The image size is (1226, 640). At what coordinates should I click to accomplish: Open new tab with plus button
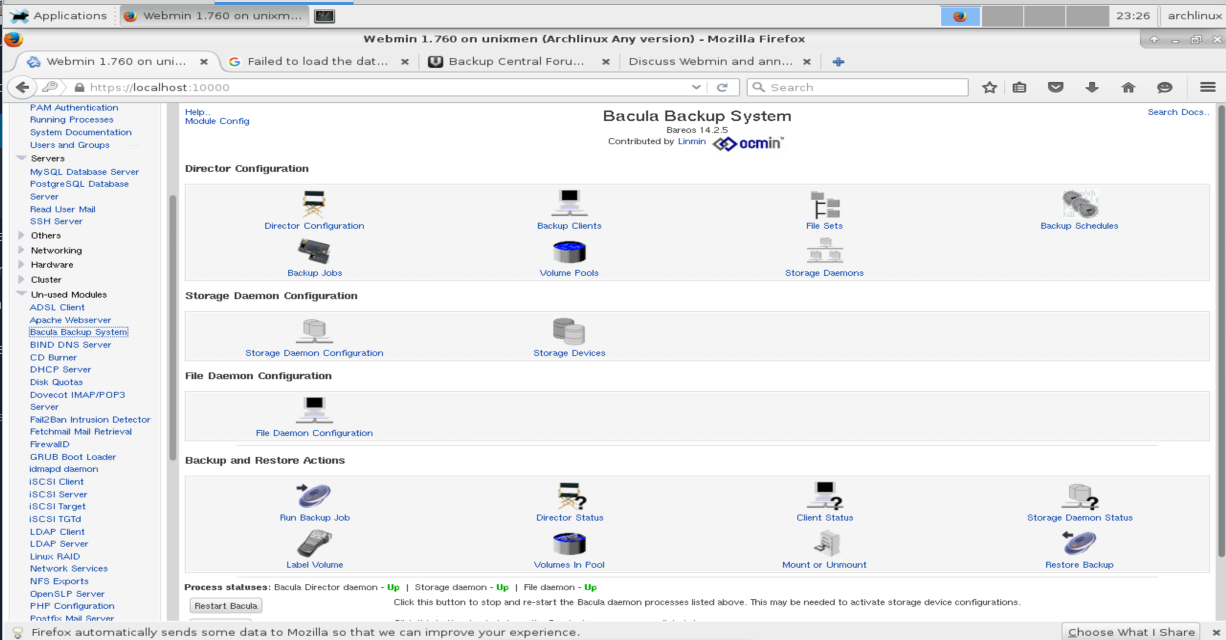[x=839, y=61]
